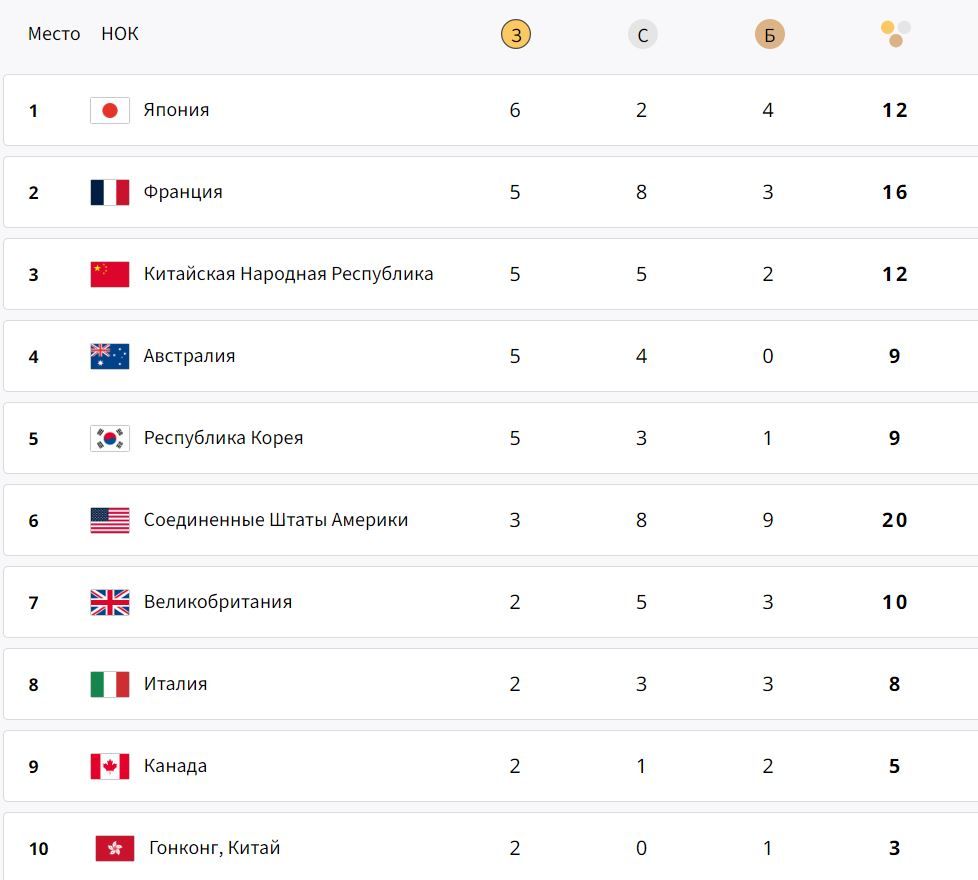Screen dimensions: 978x880
Task: Click the bronze medal header icon
Action: [767, 33]
